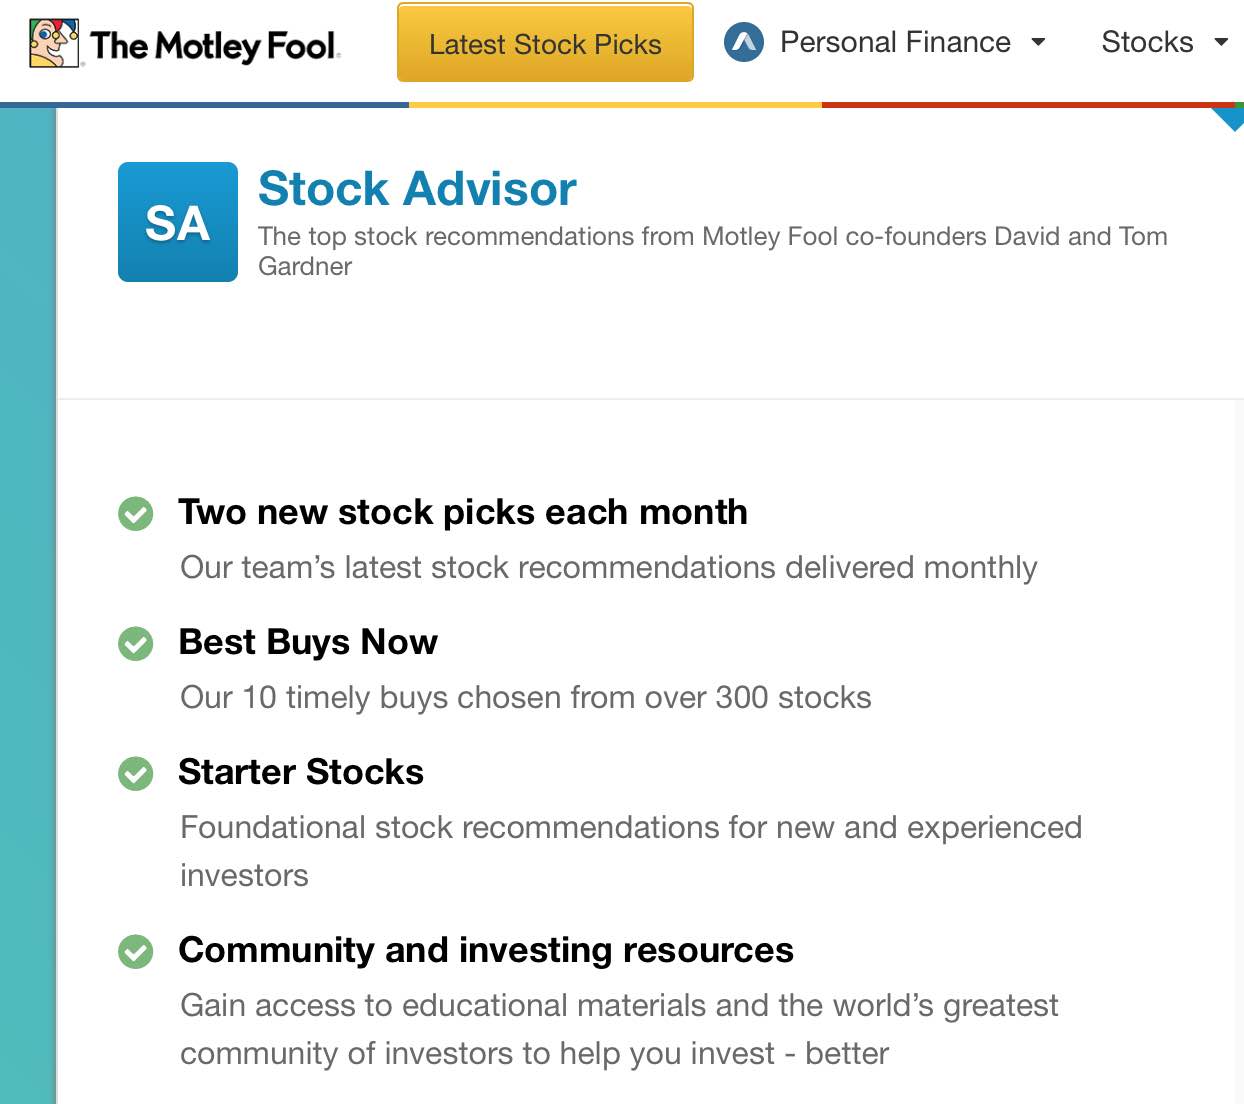Click the blue SA Stock Advisor badge
The height and width of the screenshot is (1104, 1244).
[178, 222]
